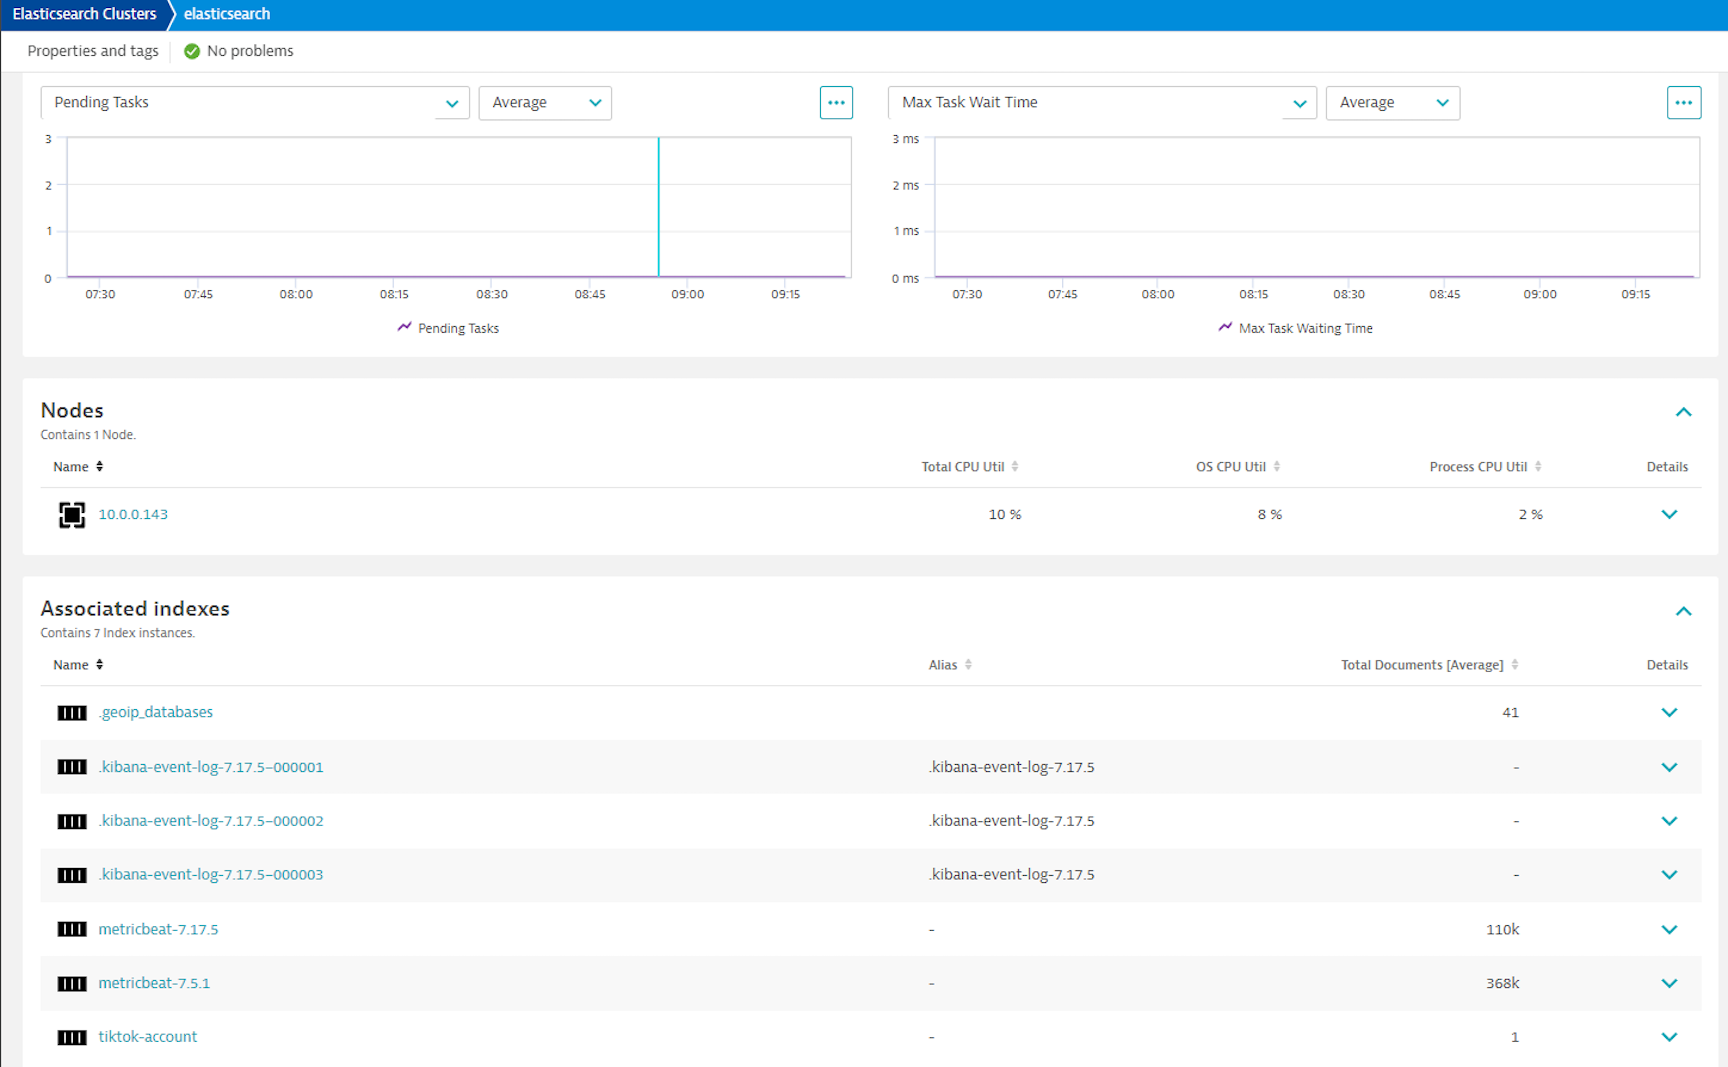The image size is (1728, 1067).
Task: Click the green No problems check icon
Action: [x=192, y=51]
